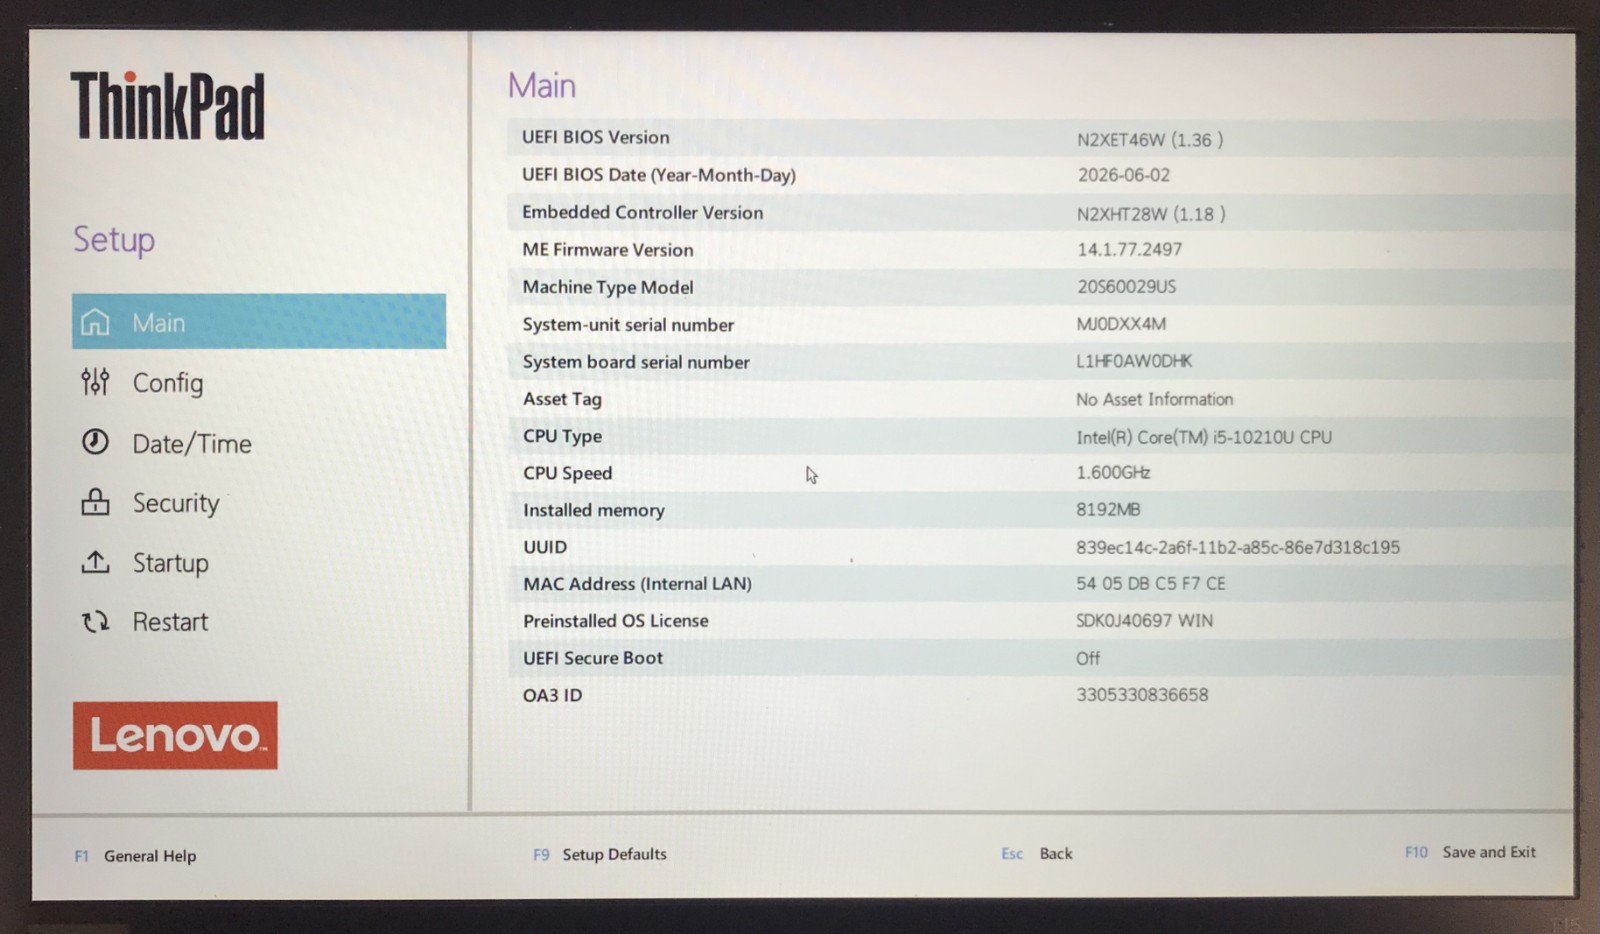Click F9 Setup Defaults
This screenshot has width=1600, height=934.
pyautogui.click(x=599, y=854)
